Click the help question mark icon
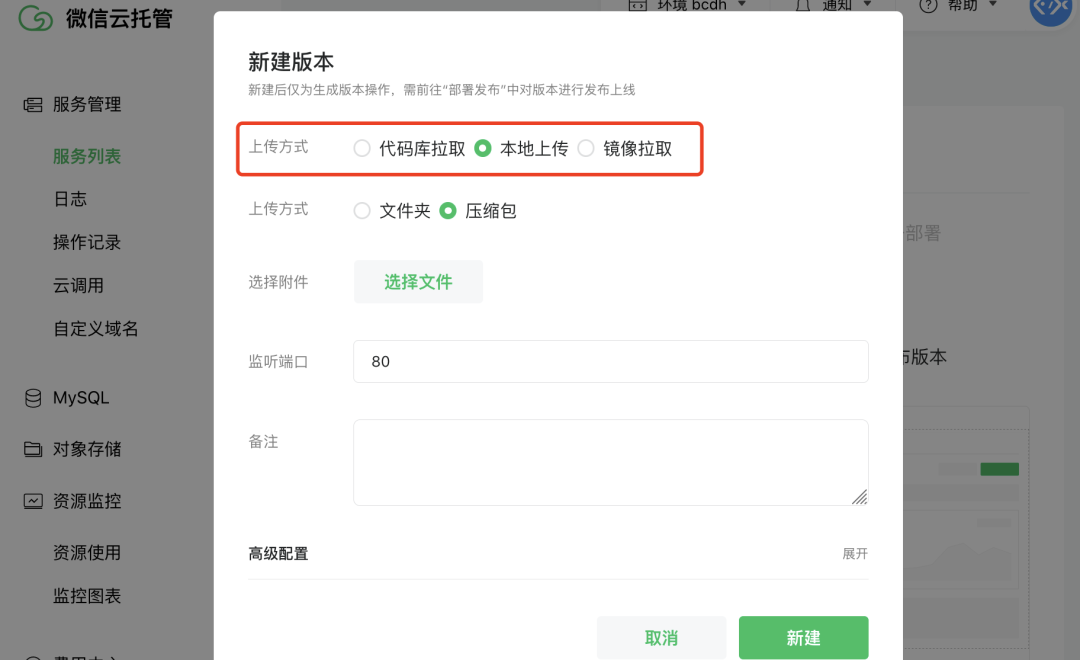The width and height of the screenshot is (1080, 660). coord(928,6)
